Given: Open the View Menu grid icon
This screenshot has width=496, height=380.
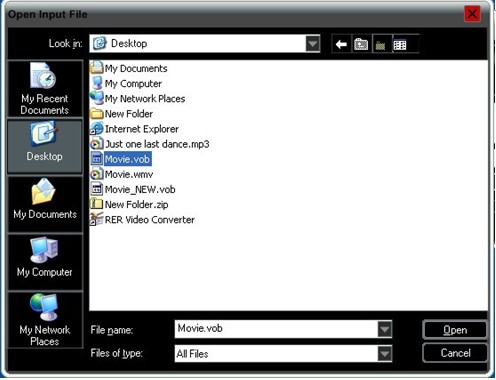Looking at the screenshot, I should [x=400, y=44].
